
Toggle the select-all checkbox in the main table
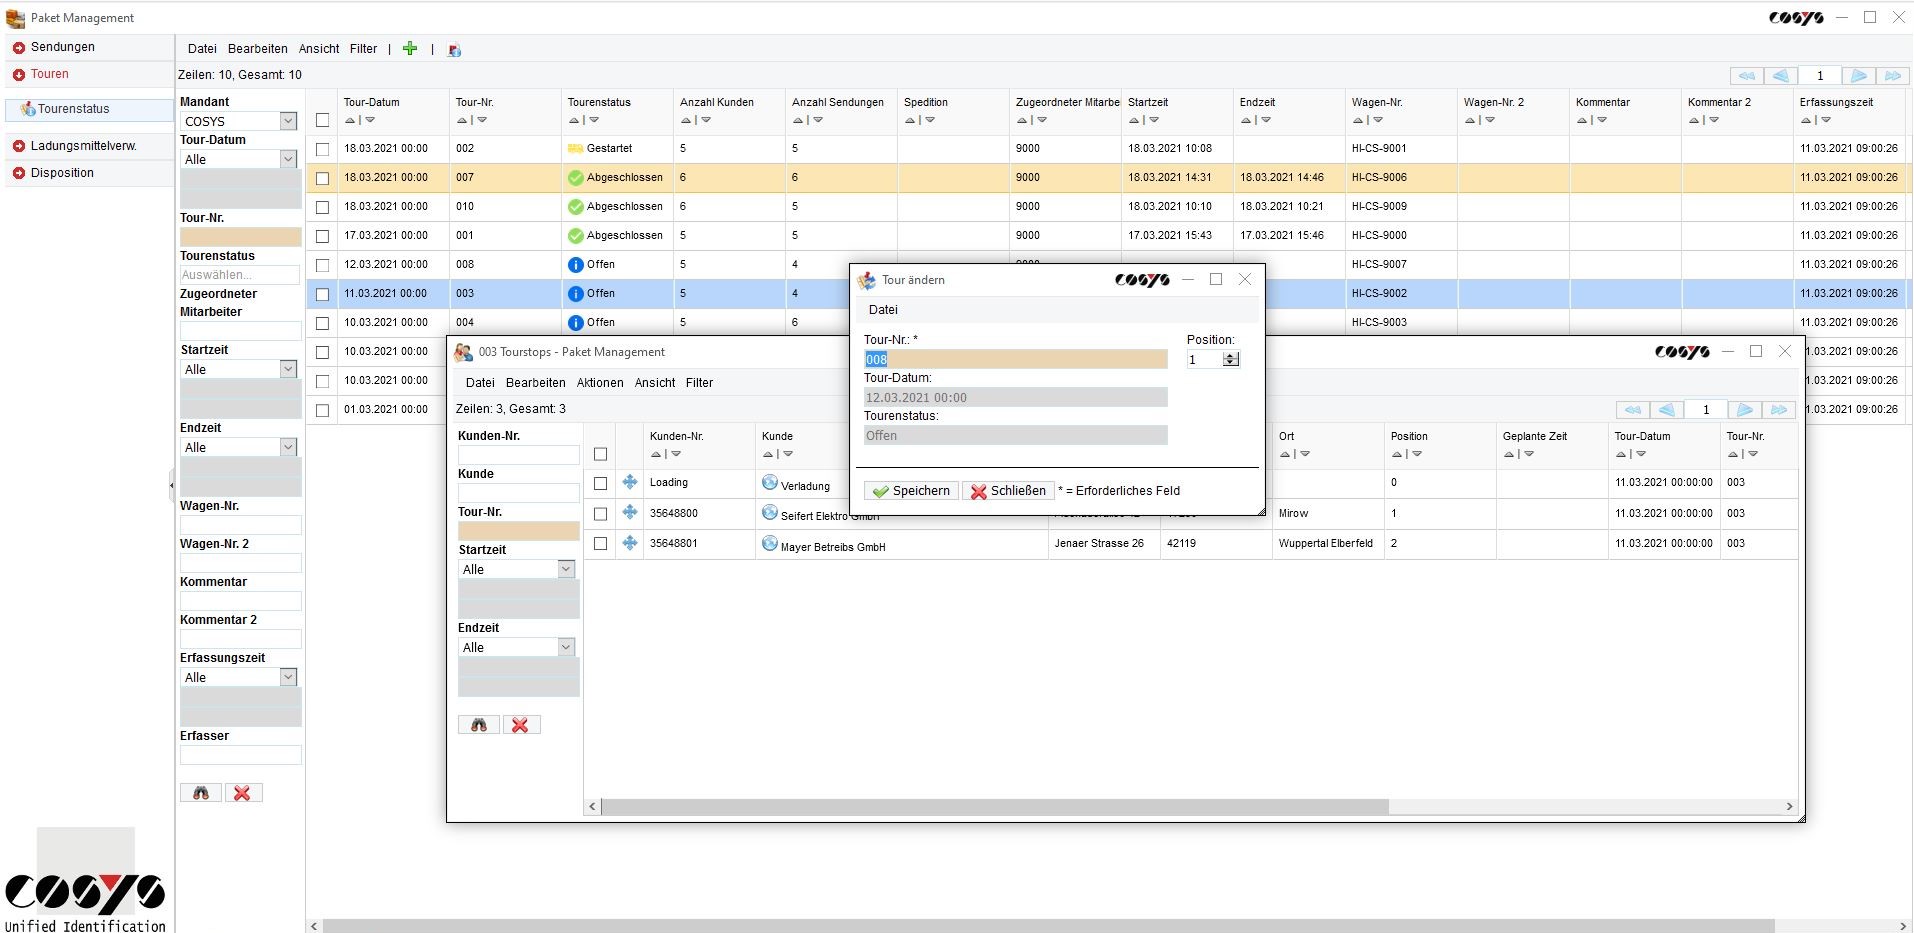pos(322,120)
